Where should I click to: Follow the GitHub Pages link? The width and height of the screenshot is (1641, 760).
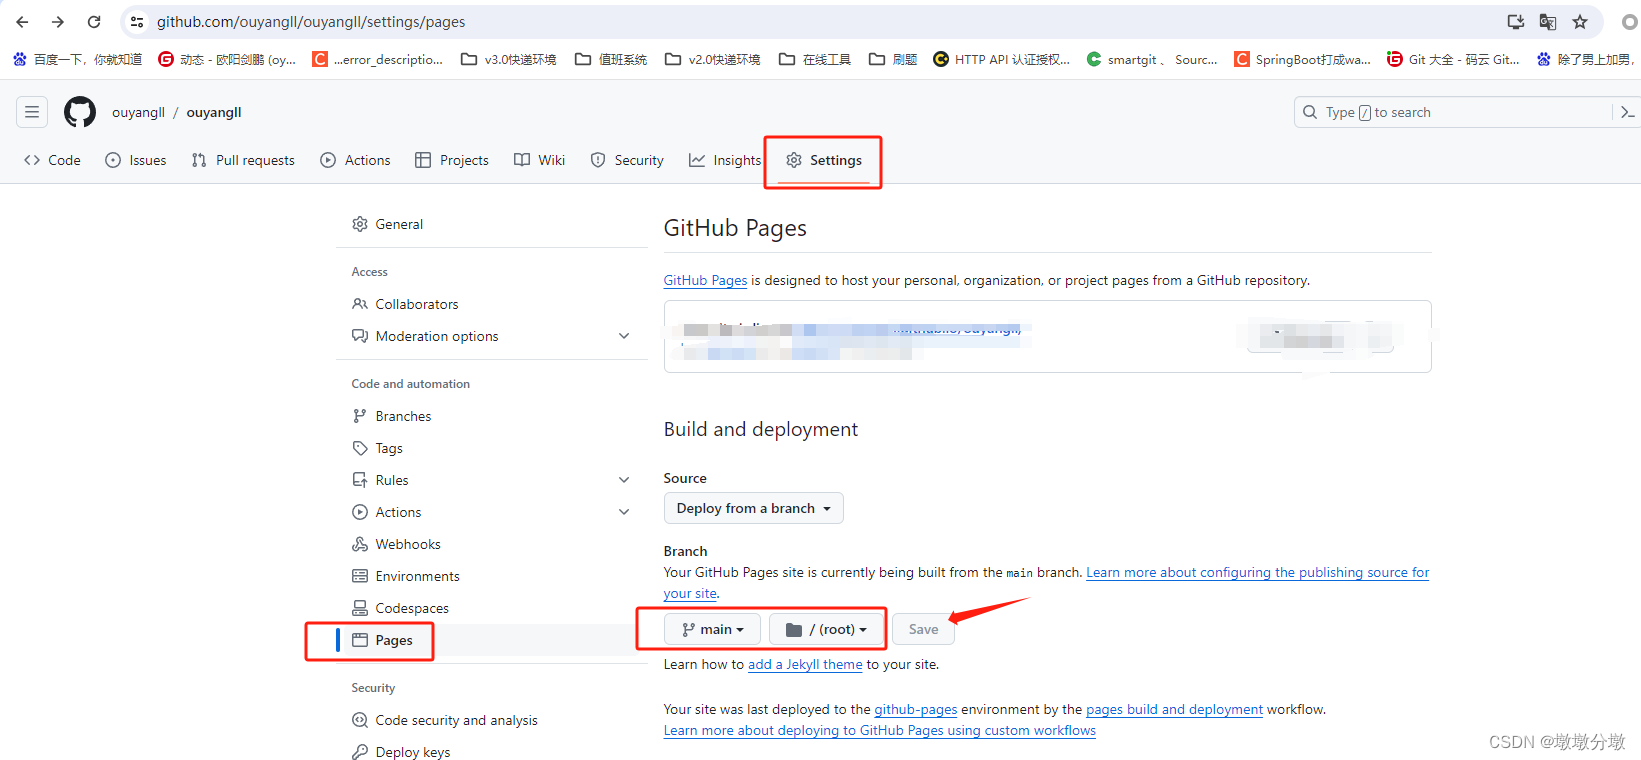705,280
